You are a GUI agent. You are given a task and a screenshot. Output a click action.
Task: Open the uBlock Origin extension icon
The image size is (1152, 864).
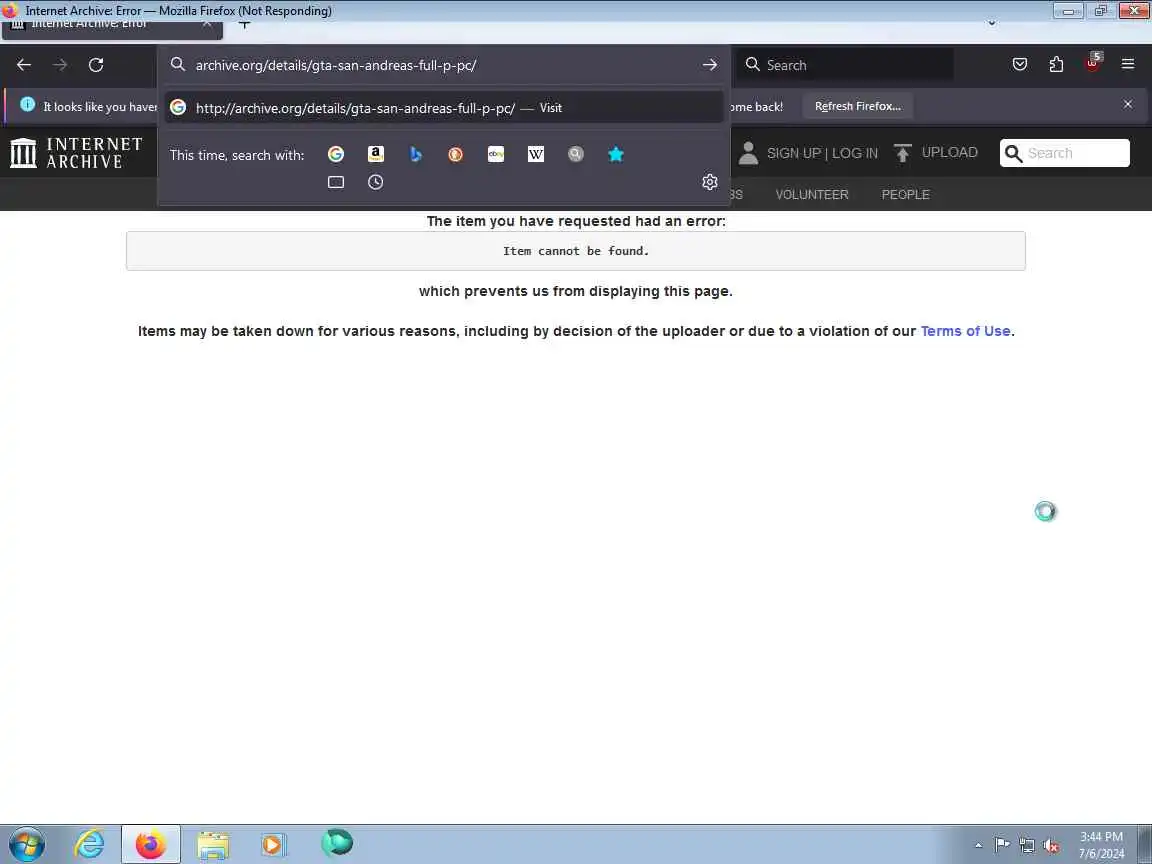[x=1092, y=63]
